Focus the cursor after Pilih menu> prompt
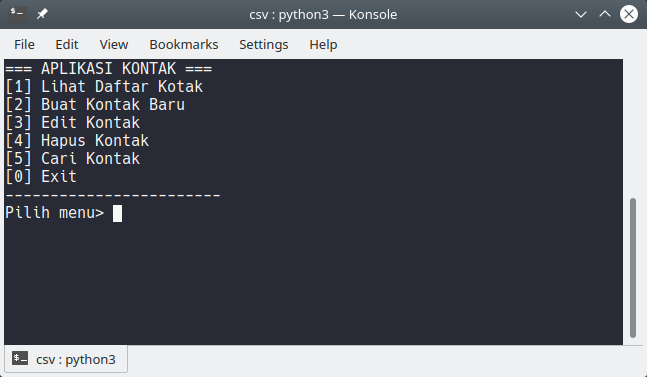Viewport: 647px width, 377px height. coord(117,213)
